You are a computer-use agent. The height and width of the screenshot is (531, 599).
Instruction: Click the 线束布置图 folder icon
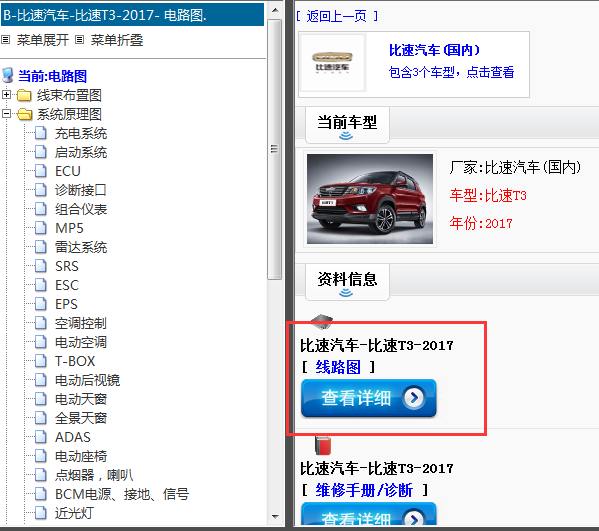pos(24,95)
